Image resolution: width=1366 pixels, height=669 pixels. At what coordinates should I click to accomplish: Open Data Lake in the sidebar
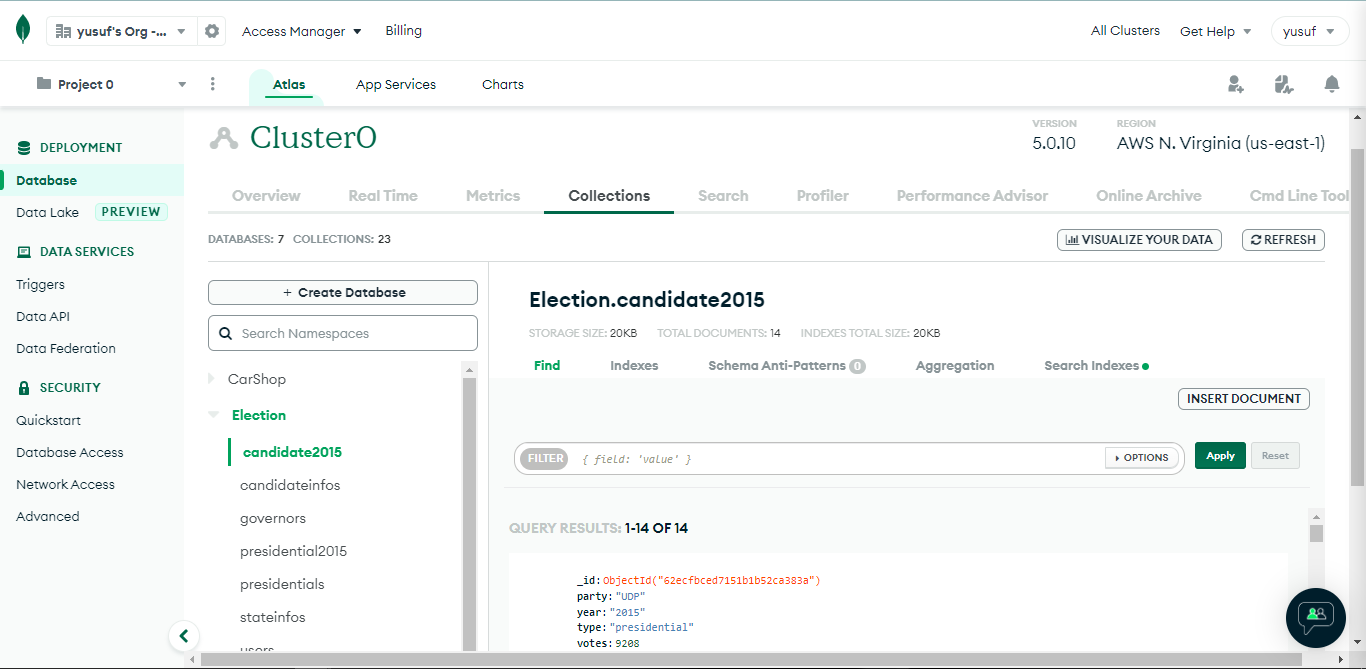(47, 212)
